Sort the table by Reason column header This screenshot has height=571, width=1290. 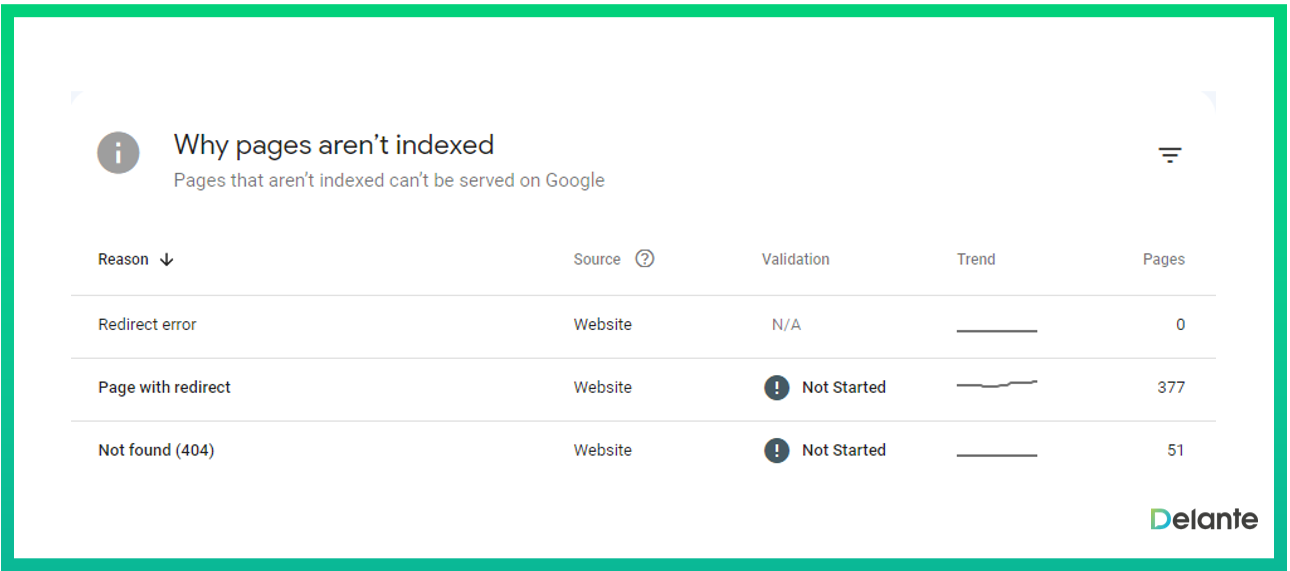(x=123, y=259)
